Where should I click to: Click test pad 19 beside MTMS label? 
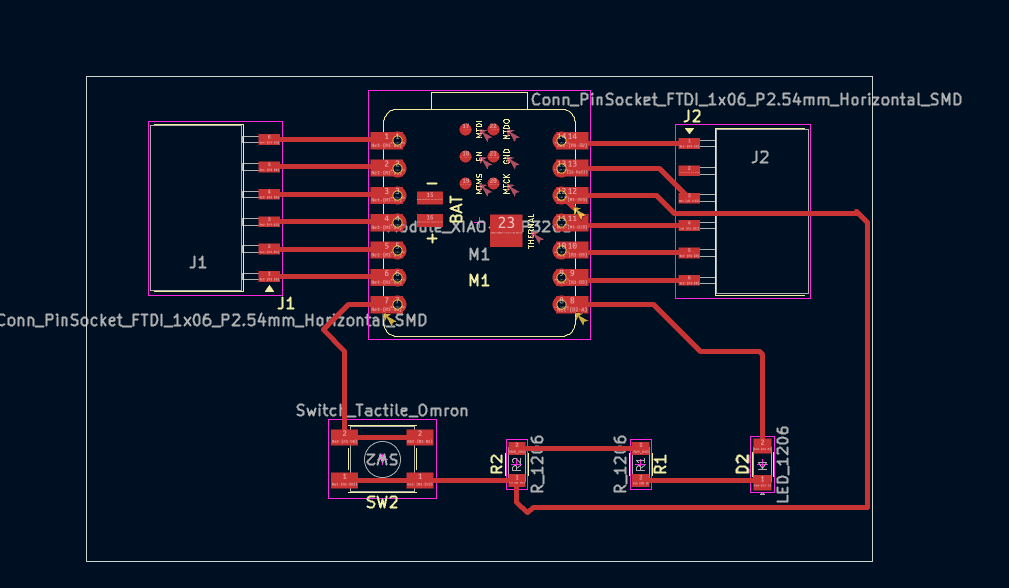click(465, 183)
